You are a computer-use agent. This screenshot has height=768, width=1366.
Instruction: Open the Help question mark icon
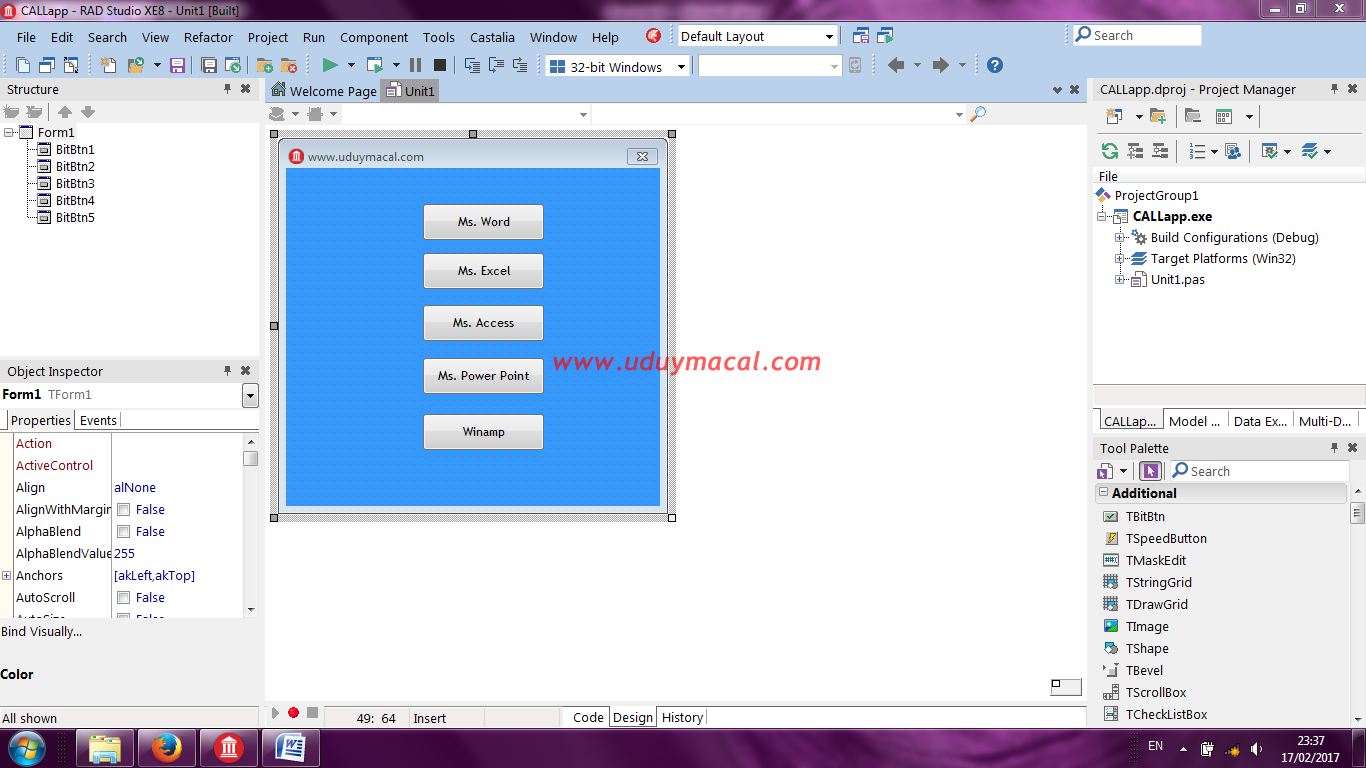[994, 65]
